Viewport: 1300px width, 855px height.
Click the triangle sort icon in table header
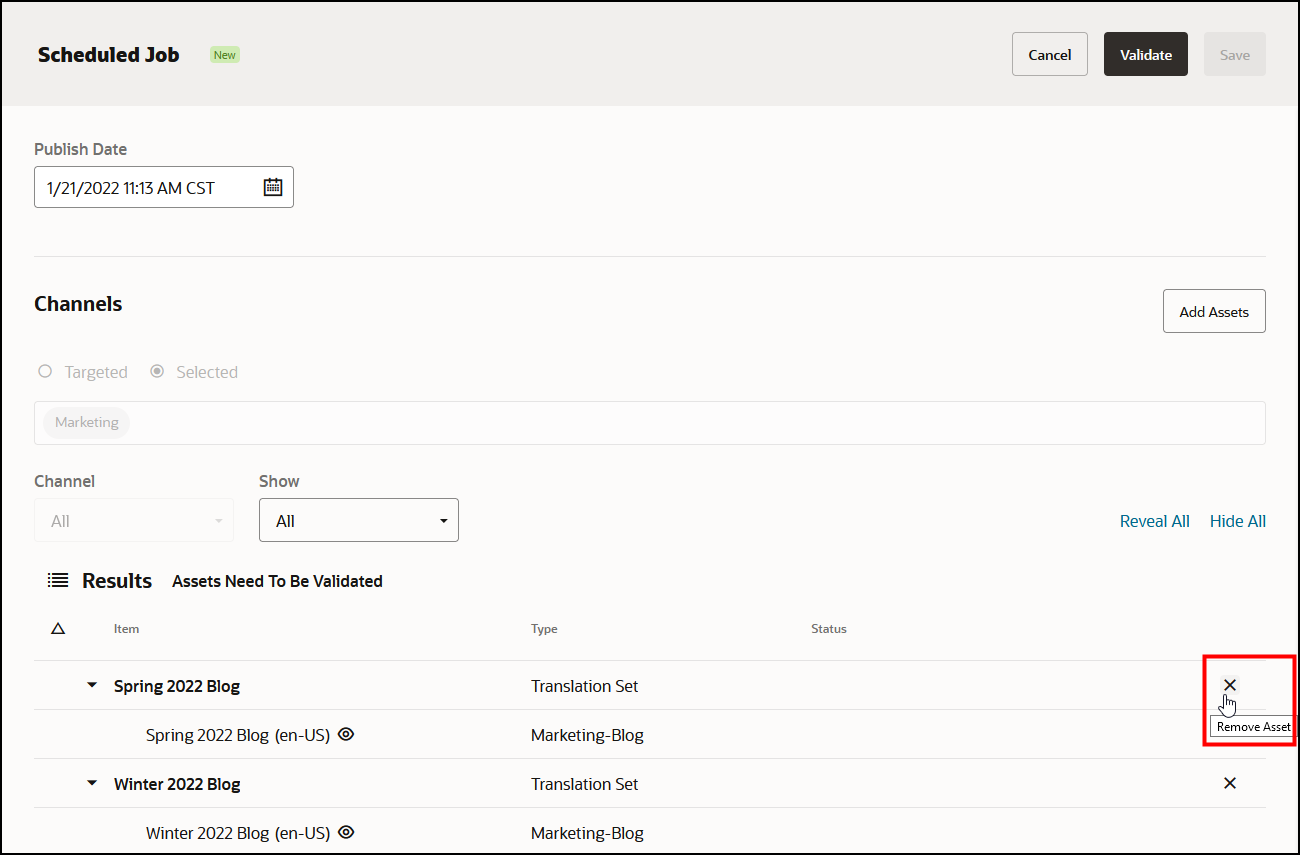tap(58, 629)
